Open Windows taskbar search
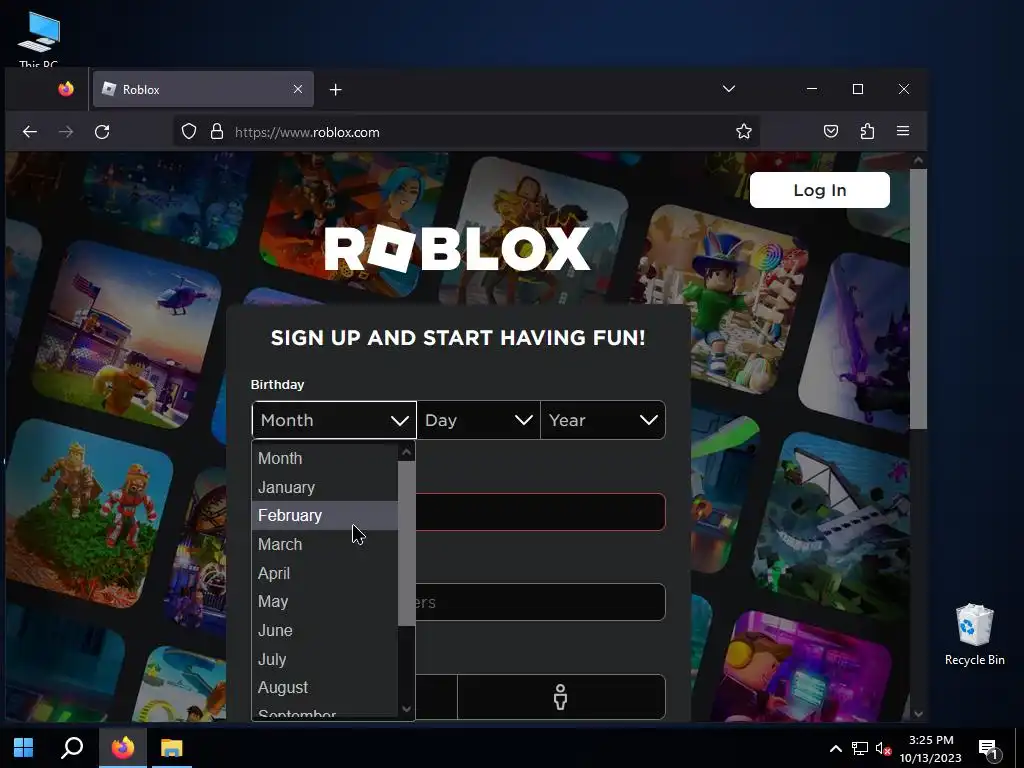This screenshot has height=768, width=1024. 72,748
